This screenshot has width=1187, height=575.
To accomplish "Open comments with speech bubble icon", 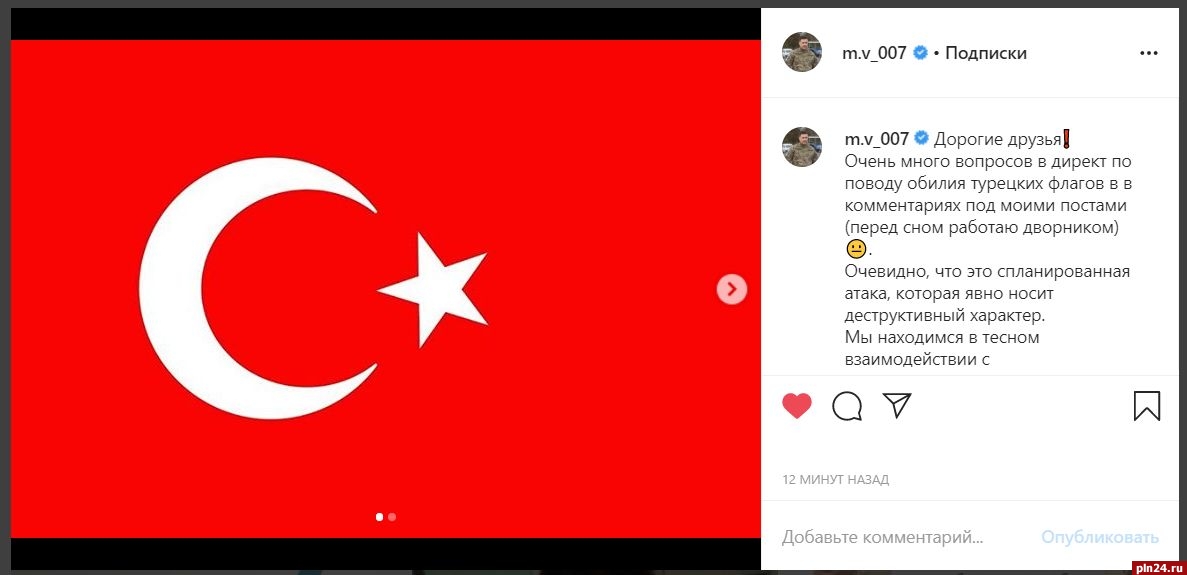I will [847, 406].
